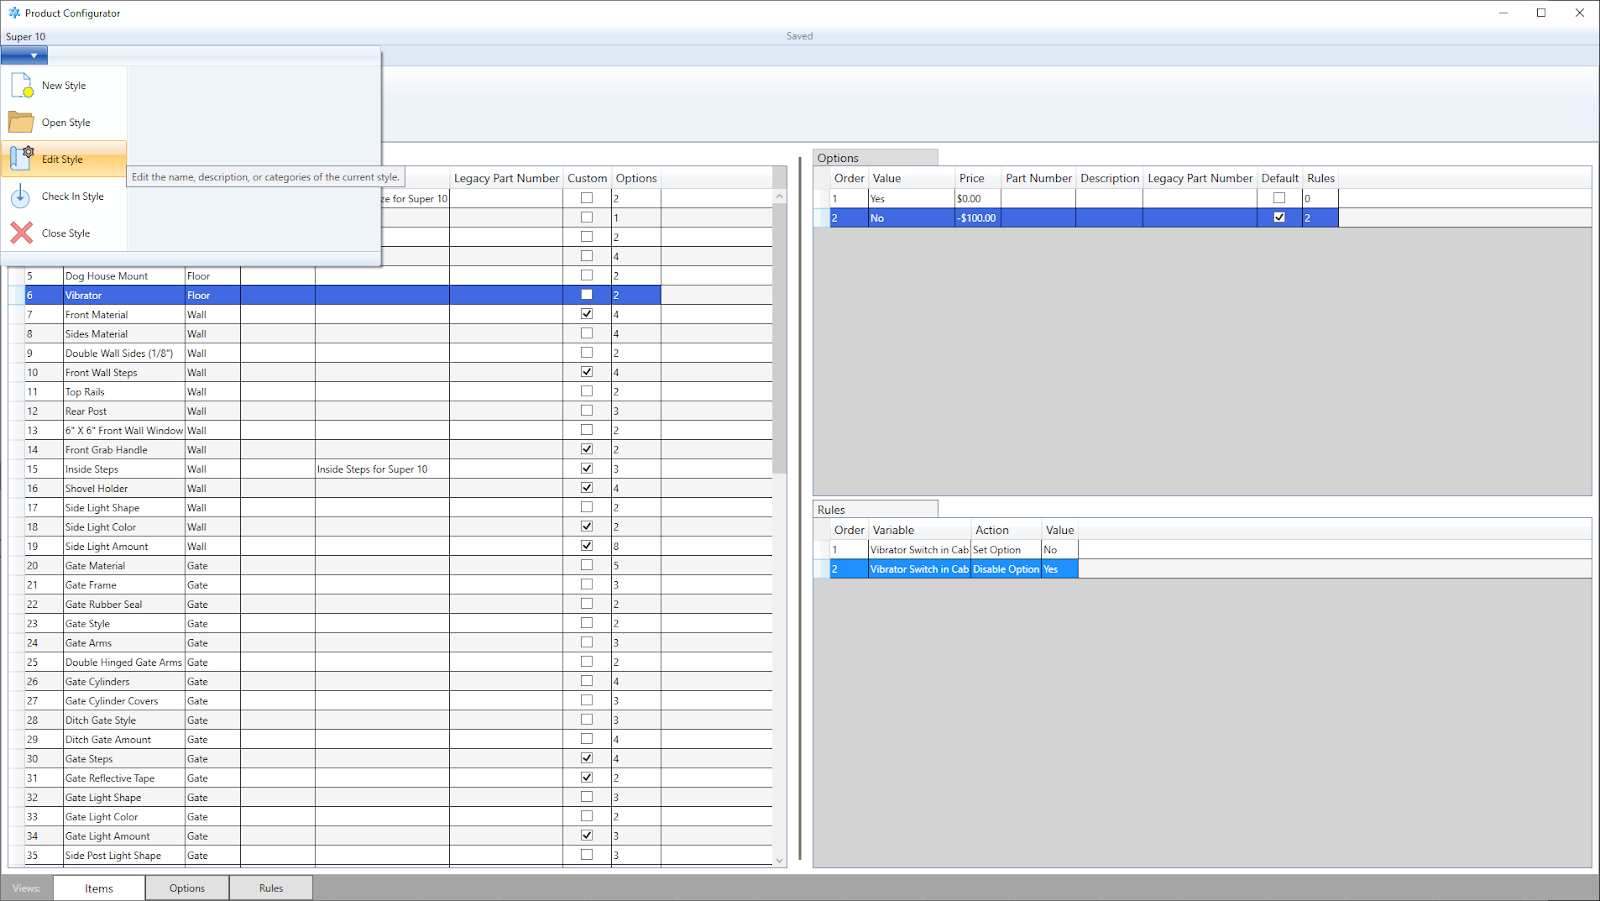Switch to the Options view tab

pos(187,888)
